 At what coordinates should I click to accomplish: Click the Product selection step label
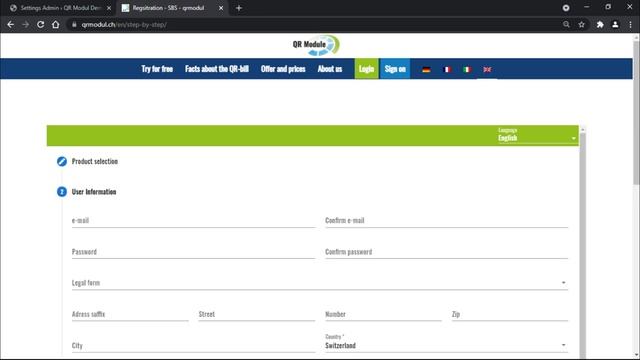coord(95,162)
